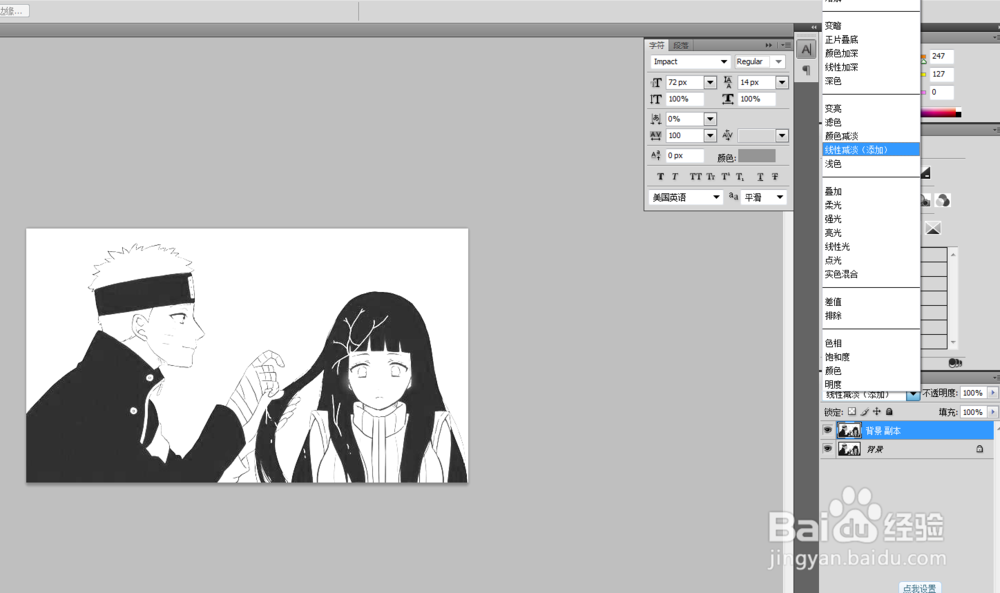Click the color ramp spectrum bar
The image size is (1000, 593).
pos(941,113)
